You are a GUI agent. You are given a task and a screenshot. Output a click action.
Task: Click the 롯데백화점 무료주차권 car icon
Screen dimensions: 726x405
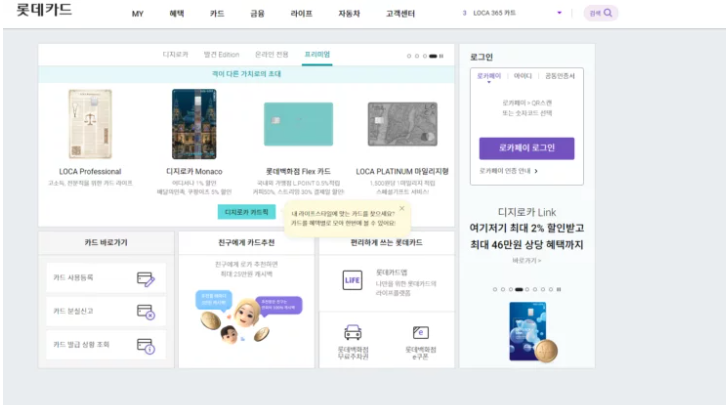pyautogui.click(x=353, y=332)
